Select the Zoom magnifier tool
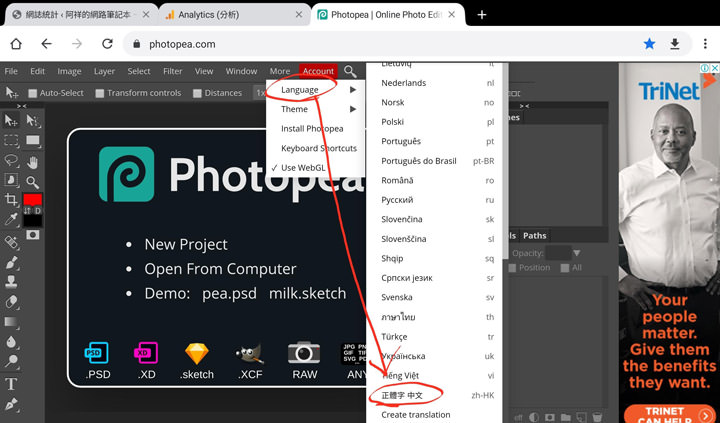 33,182
